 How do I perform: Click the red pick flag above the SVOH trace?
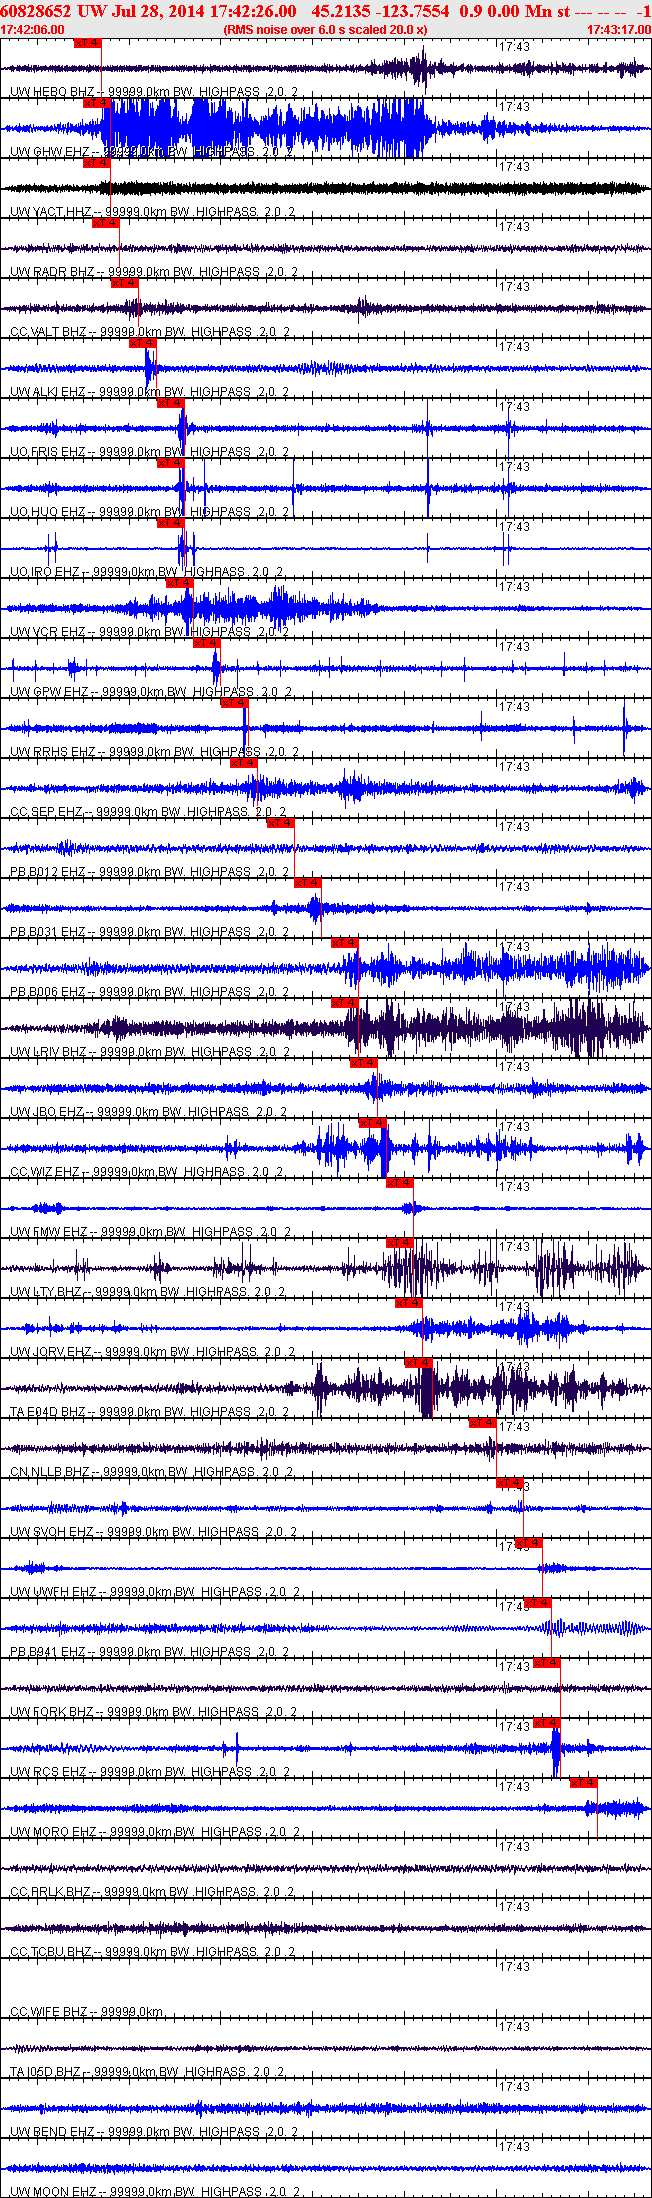[509, 1483]
